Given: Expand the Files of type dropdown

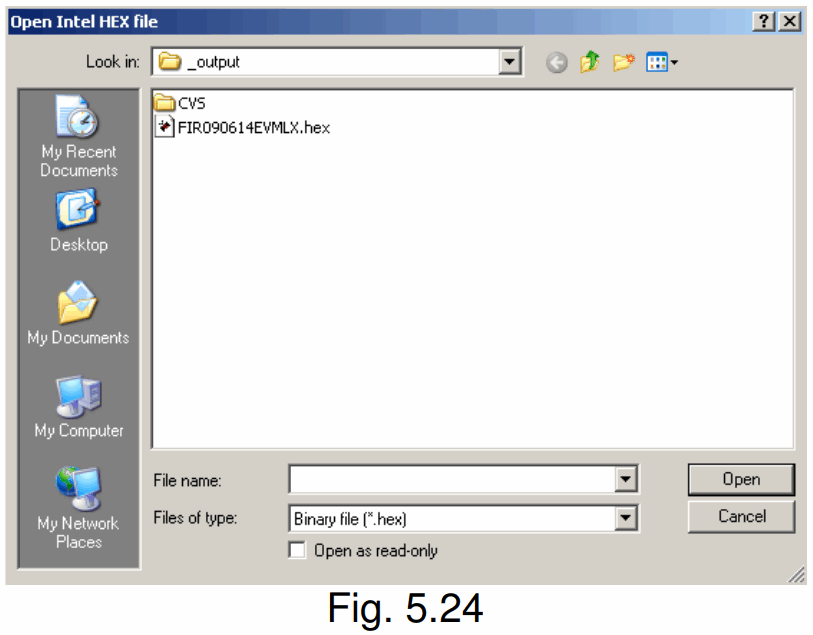Looking at the screenshot, I should point(626,518).
